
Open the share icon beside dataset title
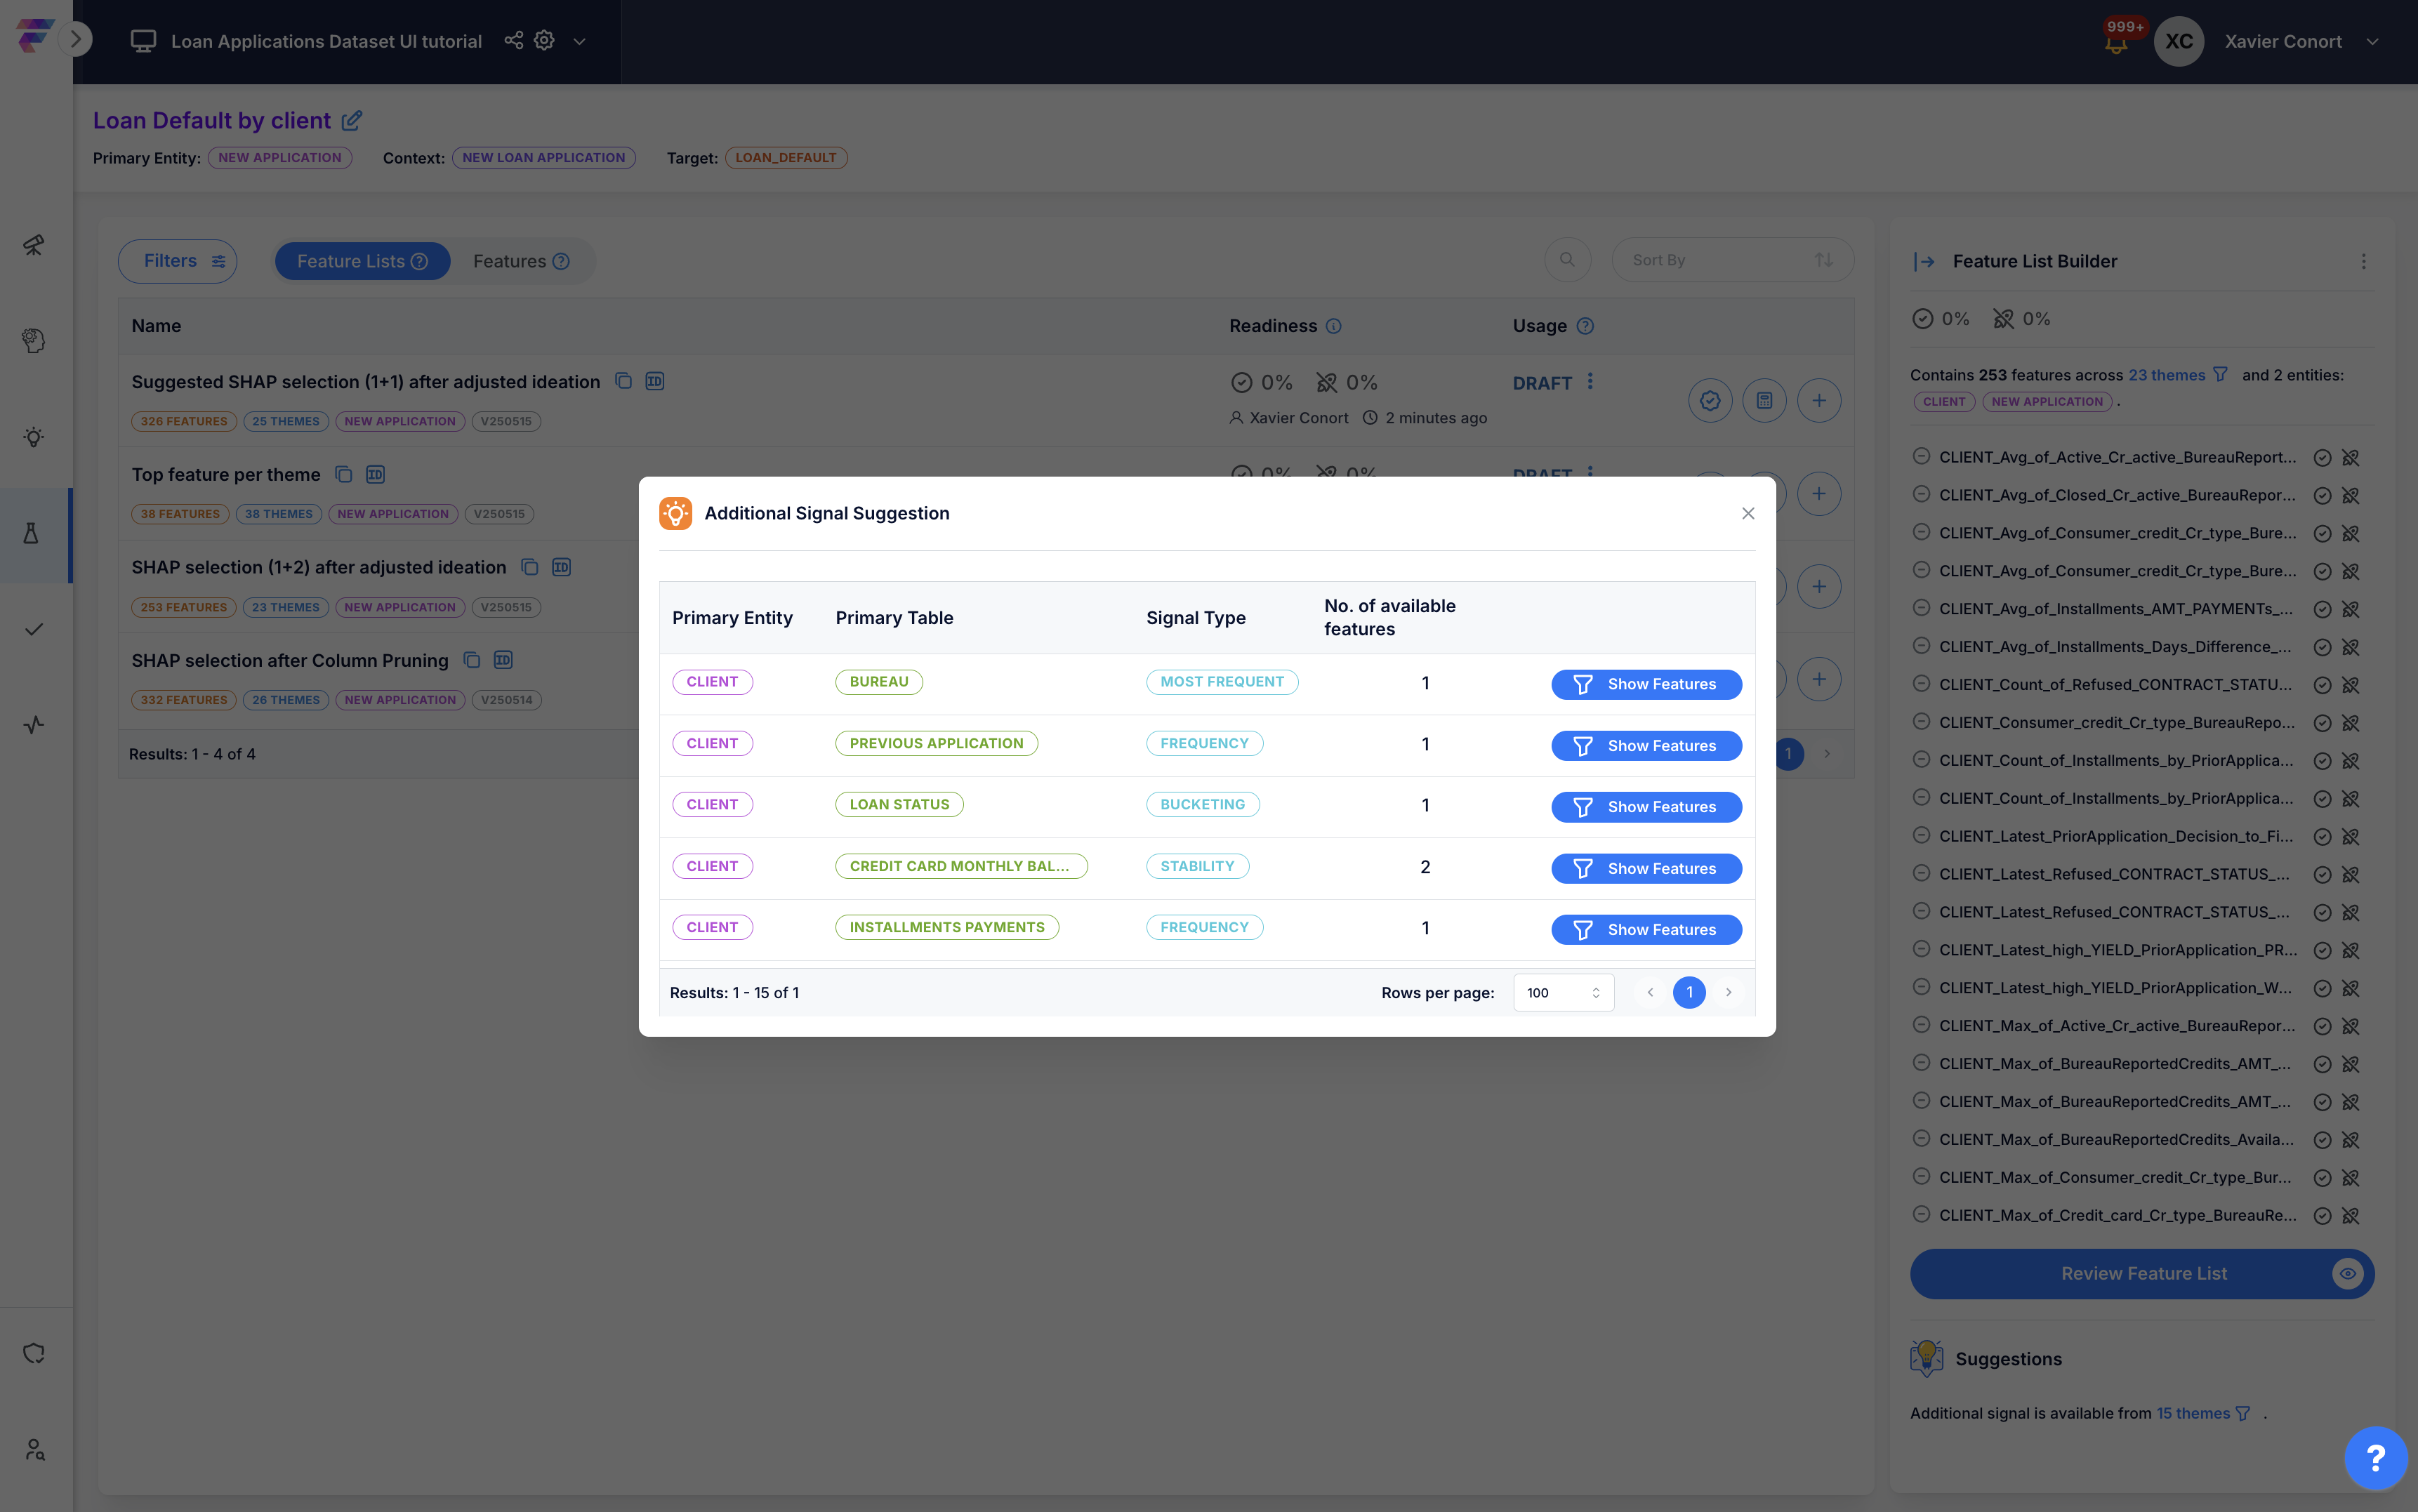coord(513,40)
